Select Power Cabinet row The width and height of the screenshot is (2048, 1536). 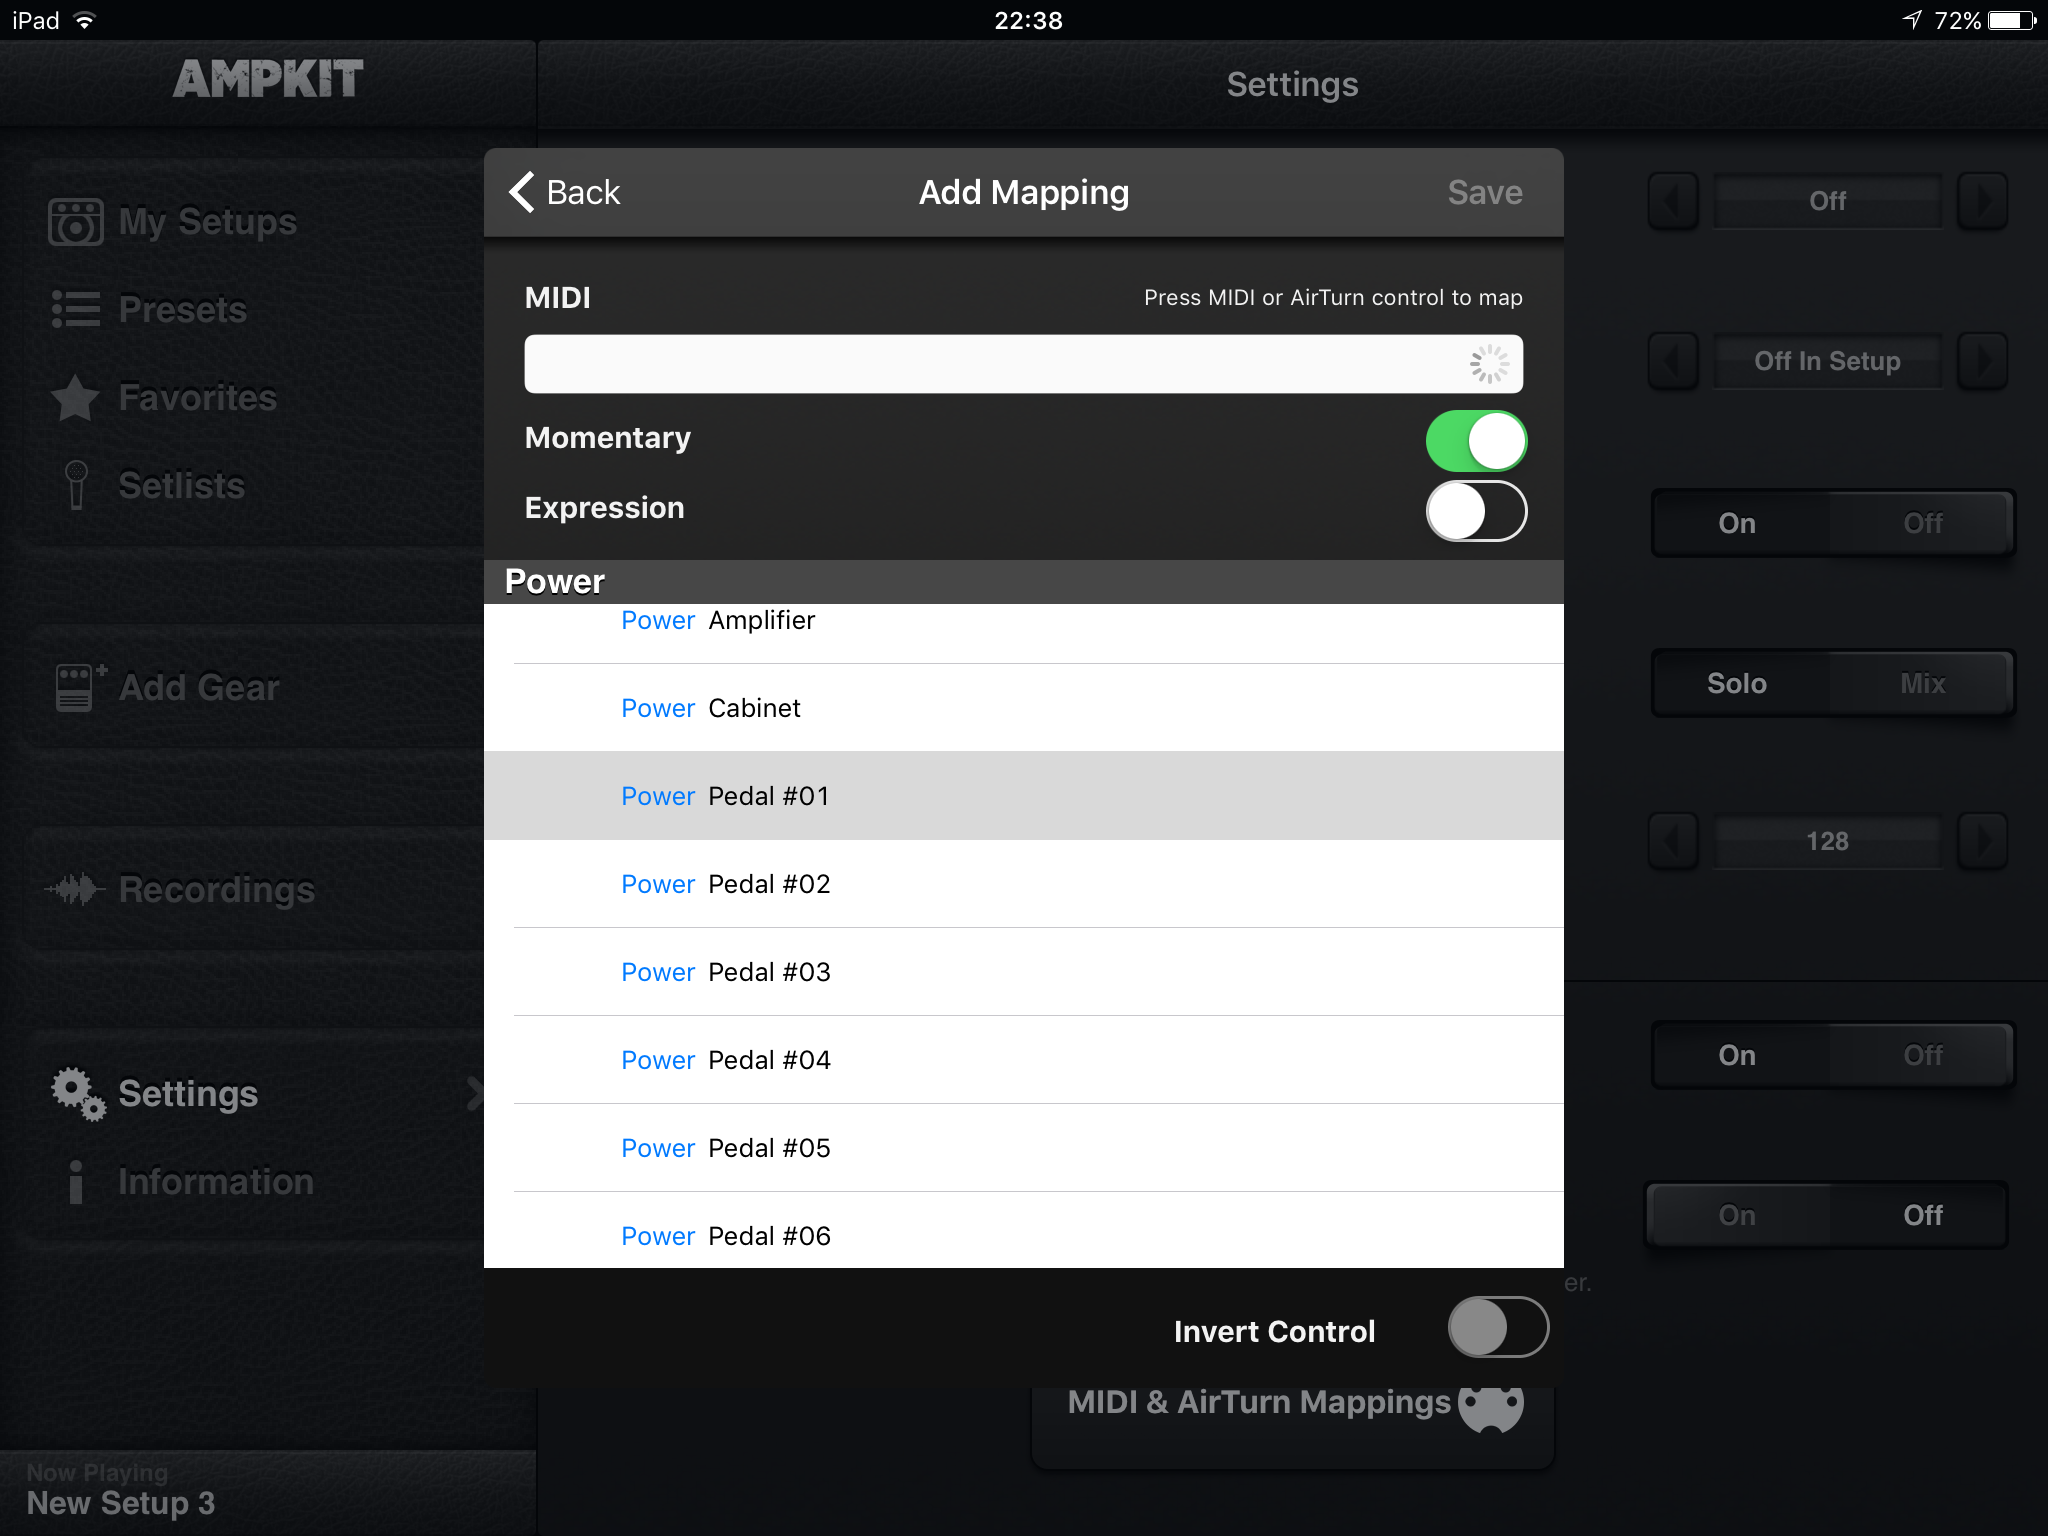(1024, 708)
